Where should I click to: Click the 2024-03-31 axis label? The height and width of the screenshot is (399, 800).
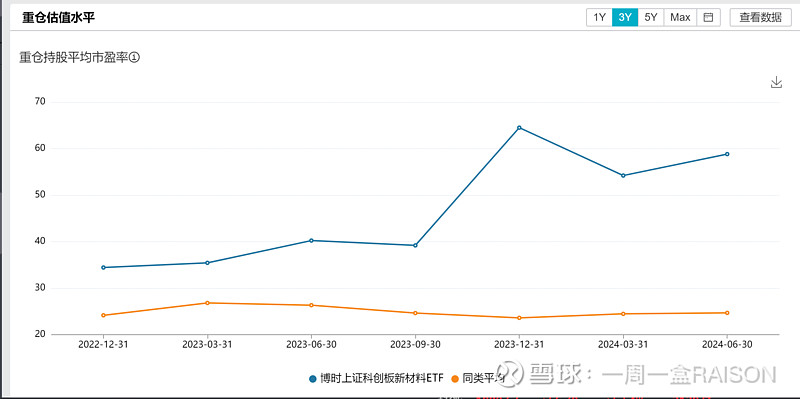[623, 344]
